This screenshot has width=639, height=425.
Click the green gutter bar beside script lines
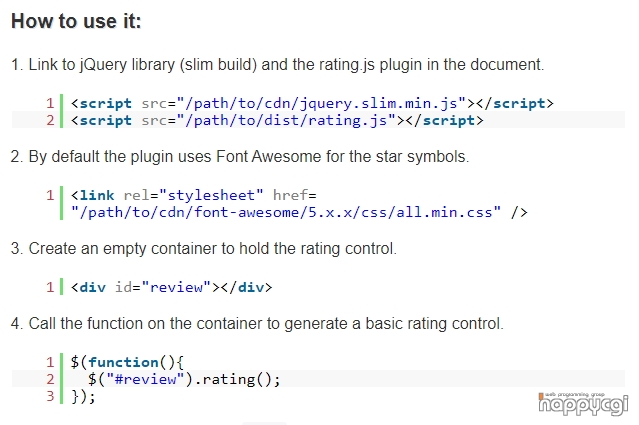62,111
